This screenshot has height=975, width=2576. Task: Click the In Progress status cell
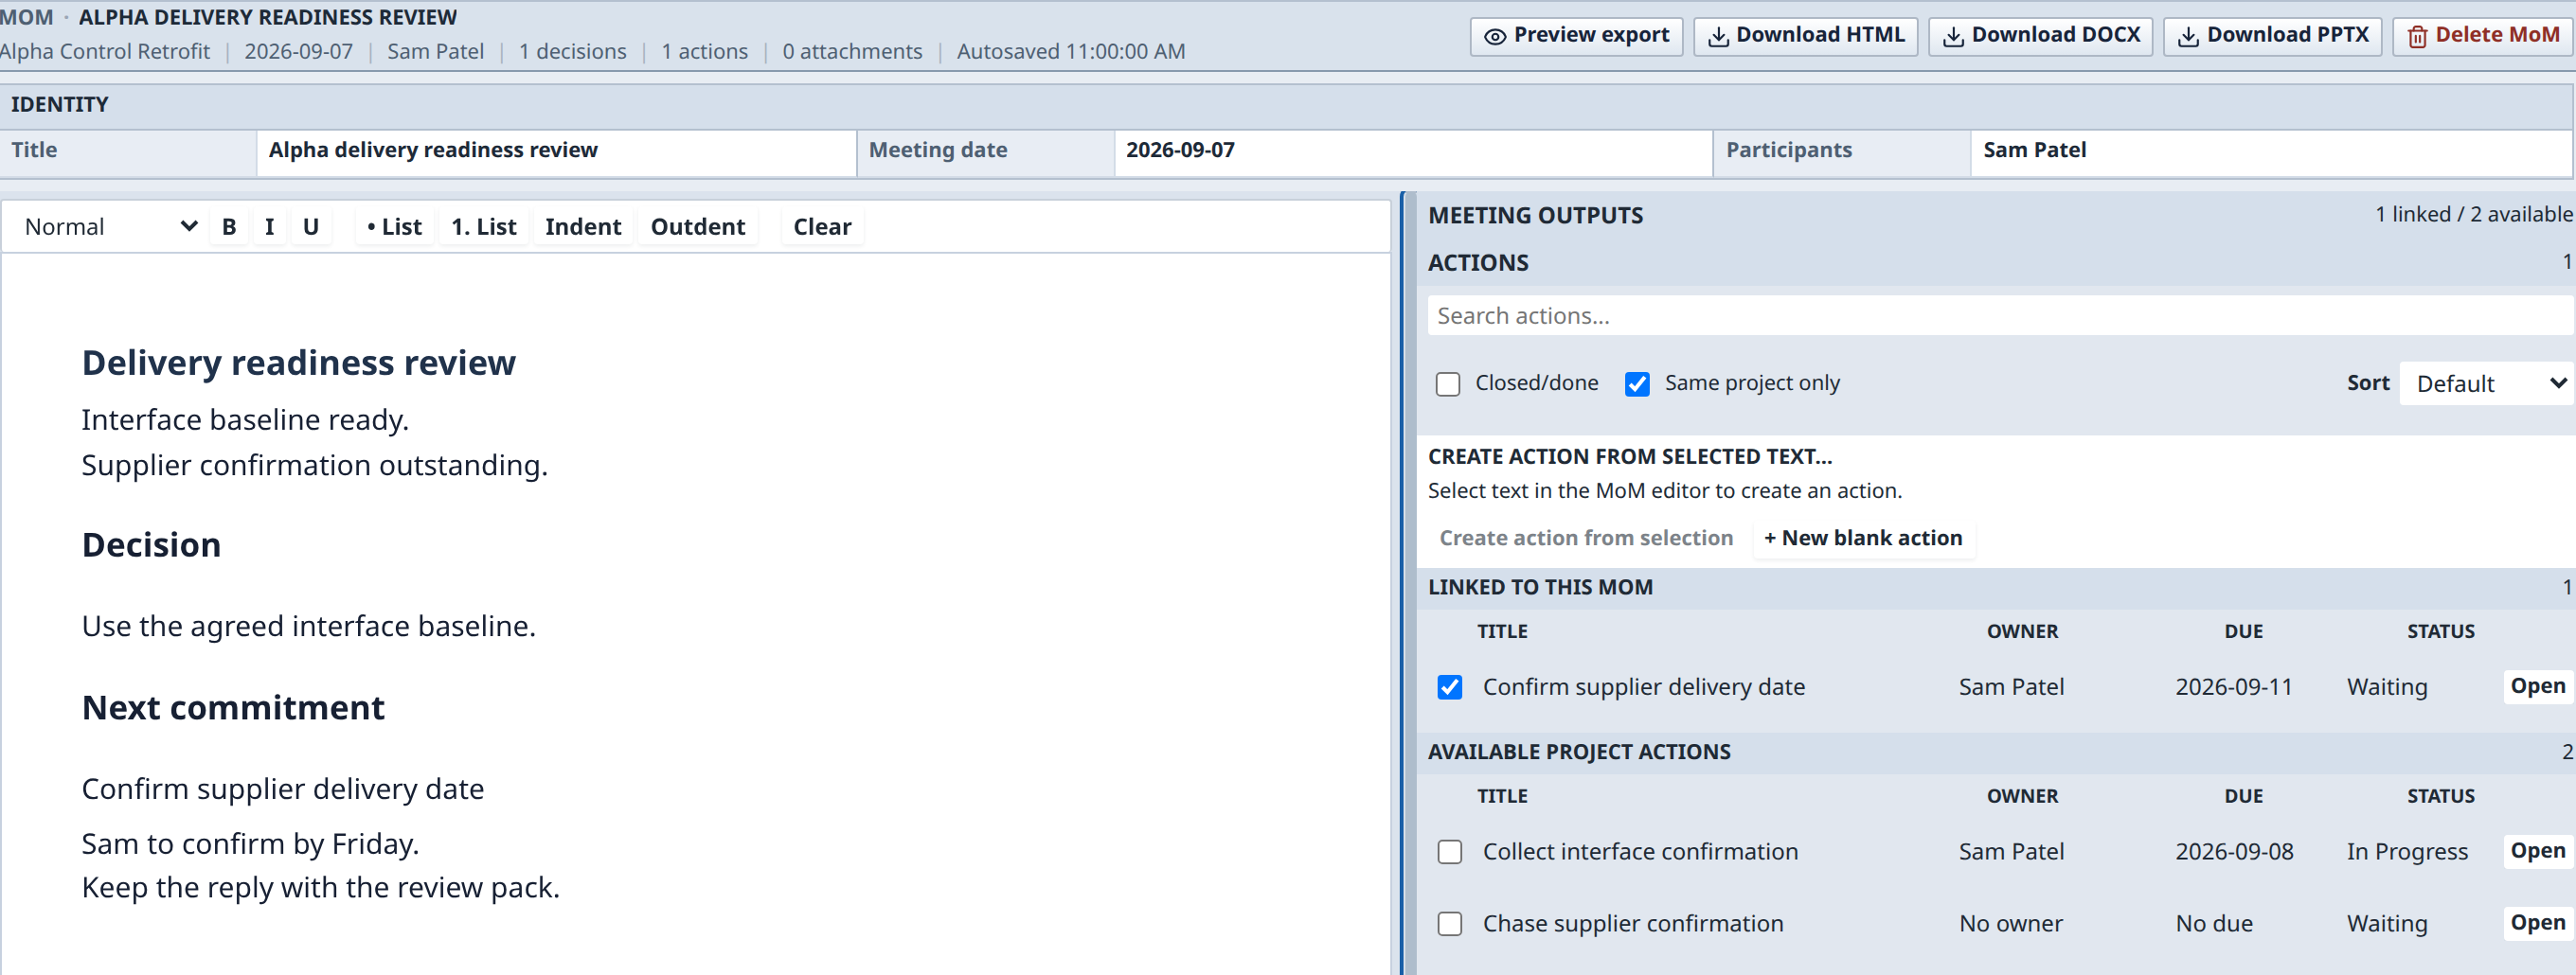tap(2407, 852)
